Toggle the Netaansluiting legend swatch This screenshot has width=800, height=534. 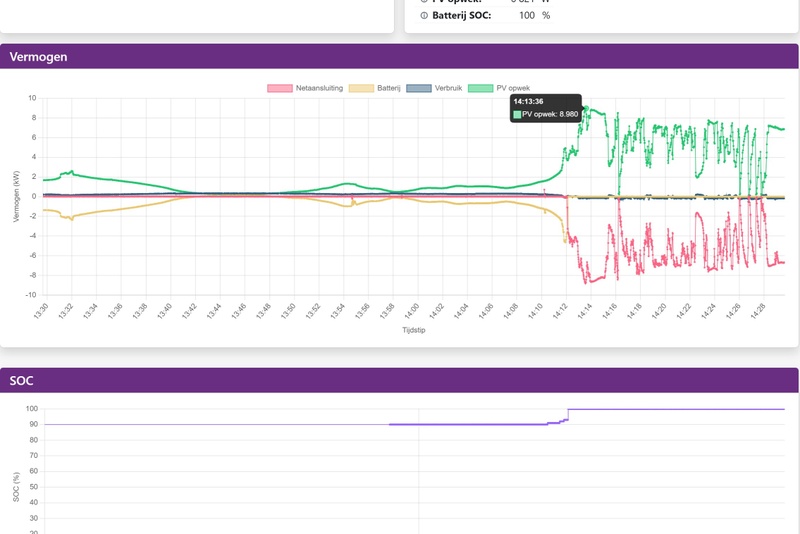click(280, 88)
